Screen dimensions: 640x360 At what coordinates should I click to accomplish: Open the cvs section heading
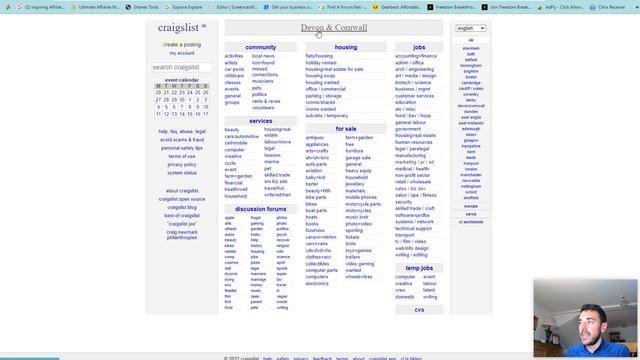click(419, 310)
